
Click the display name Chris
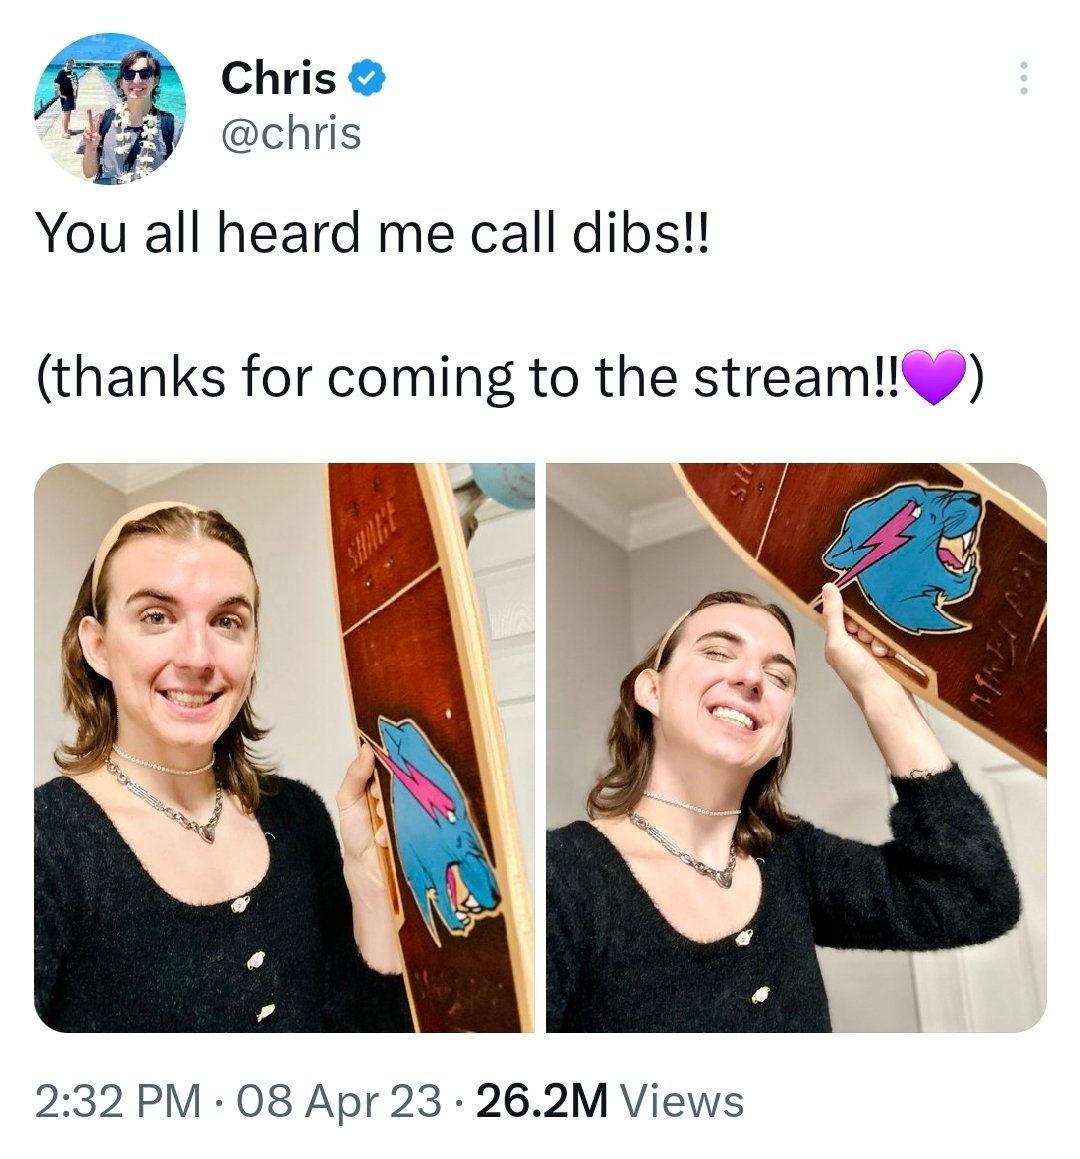(x=278, y=78)
